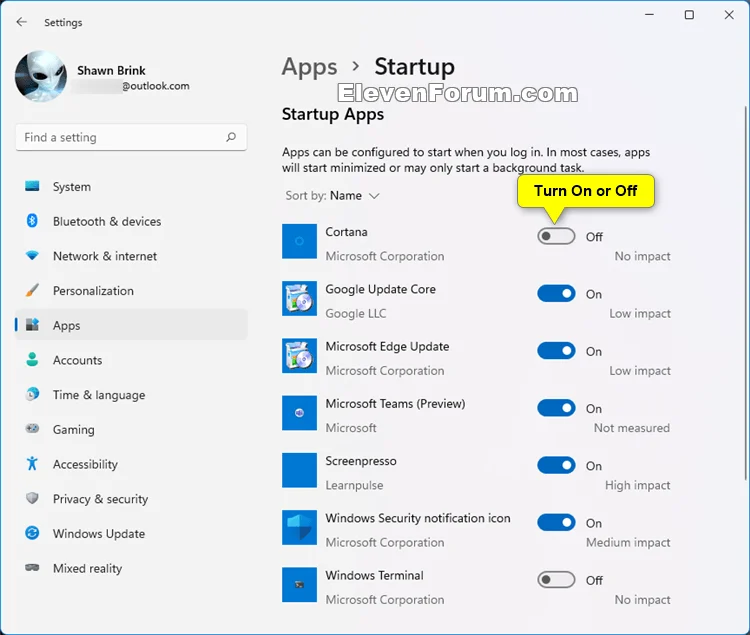Go to Accessibility settings
The image size is (750, 635).
(x=132, y=464)
